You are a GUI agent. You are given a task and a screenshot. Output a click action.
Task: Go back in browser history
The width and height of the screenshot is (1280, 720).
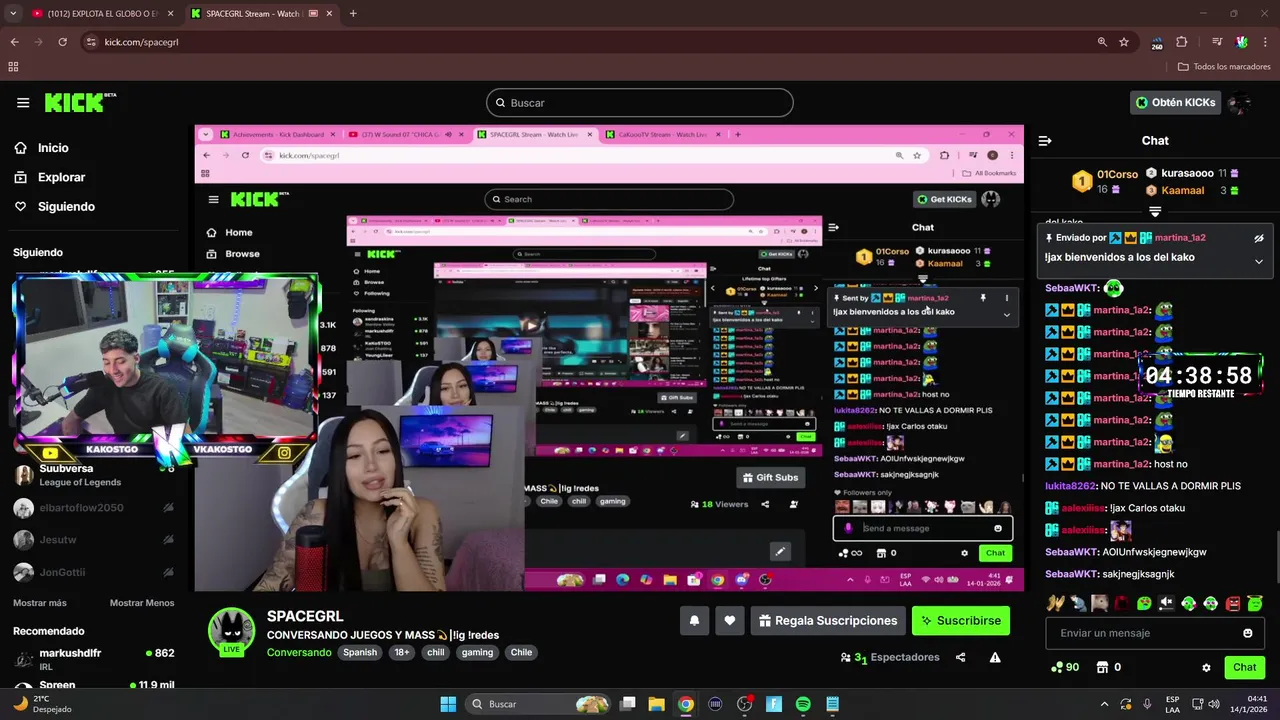tap(14, 42)
